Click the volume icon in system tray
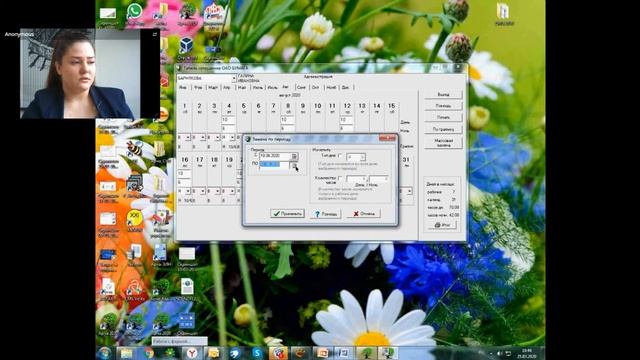Image resolution: width=640 pixels, height=360 pixels. 500,353
